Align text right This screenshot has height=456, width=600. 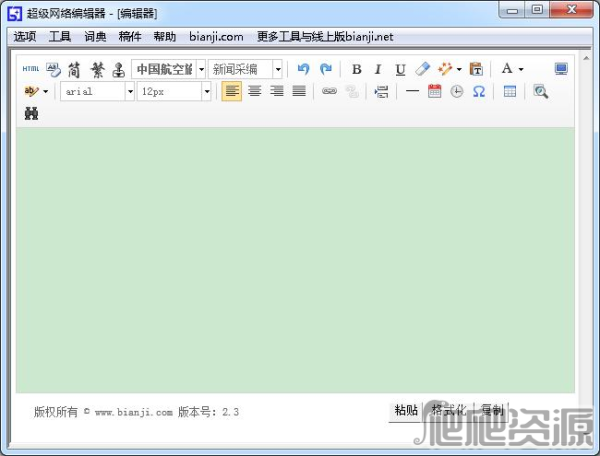(x=277, y=91)
